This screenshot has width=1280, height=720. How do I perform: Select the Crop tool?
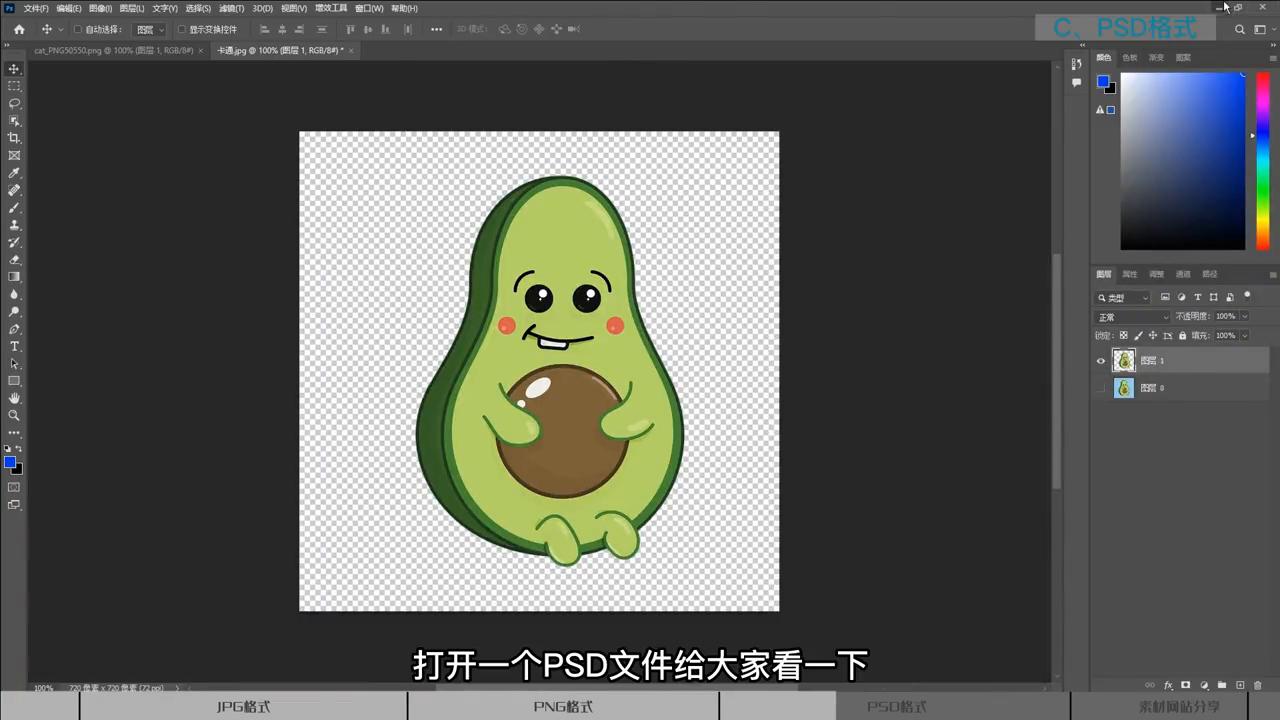click(14, 138)
